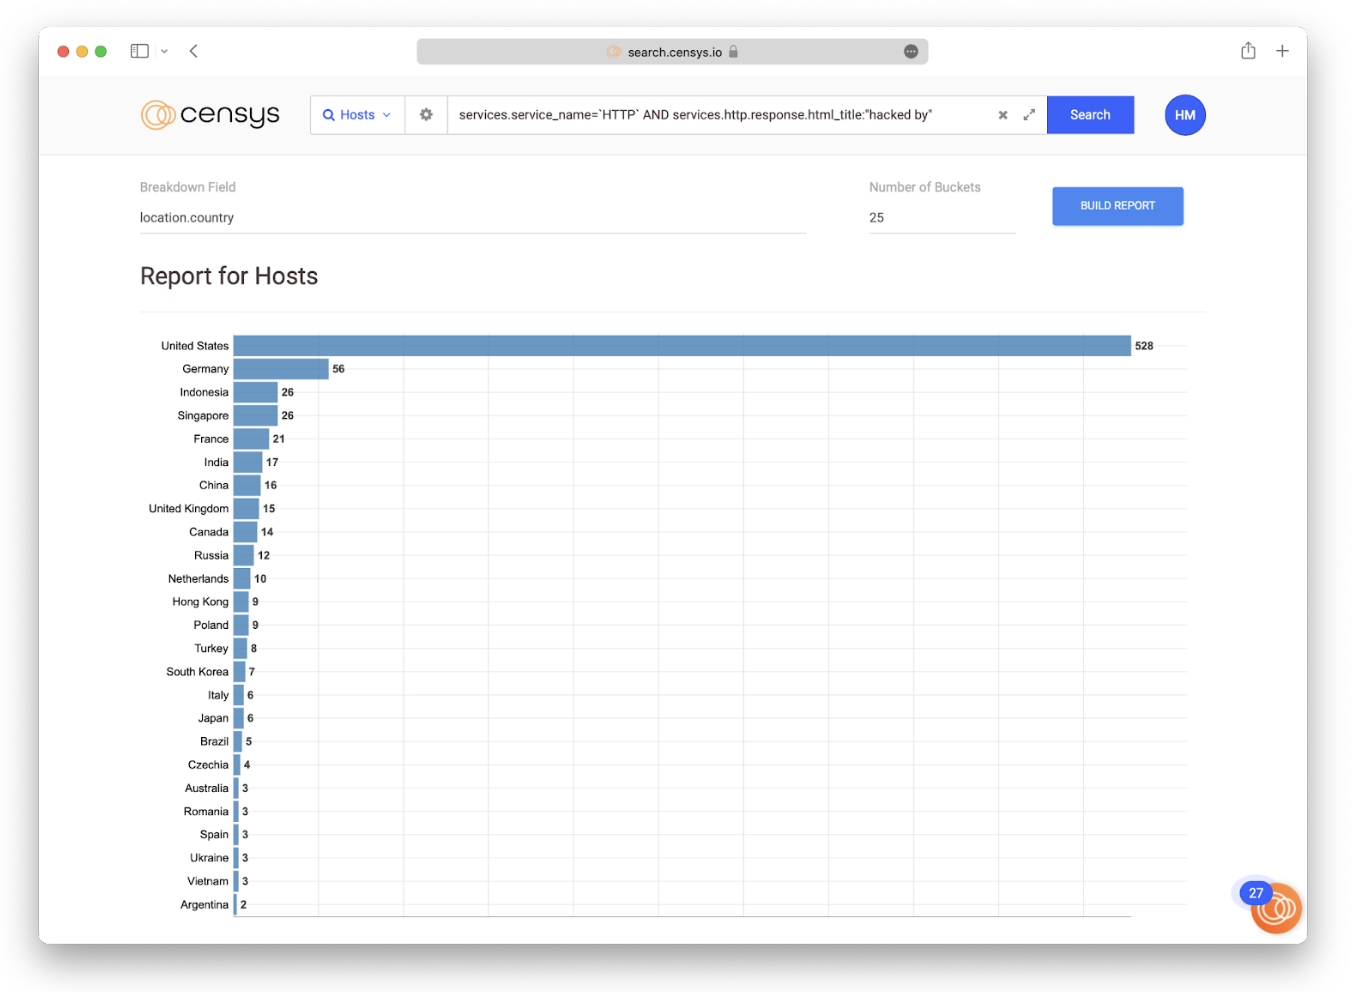
Task: Edit the Number of Buckets field
Action: pos(940,218)
